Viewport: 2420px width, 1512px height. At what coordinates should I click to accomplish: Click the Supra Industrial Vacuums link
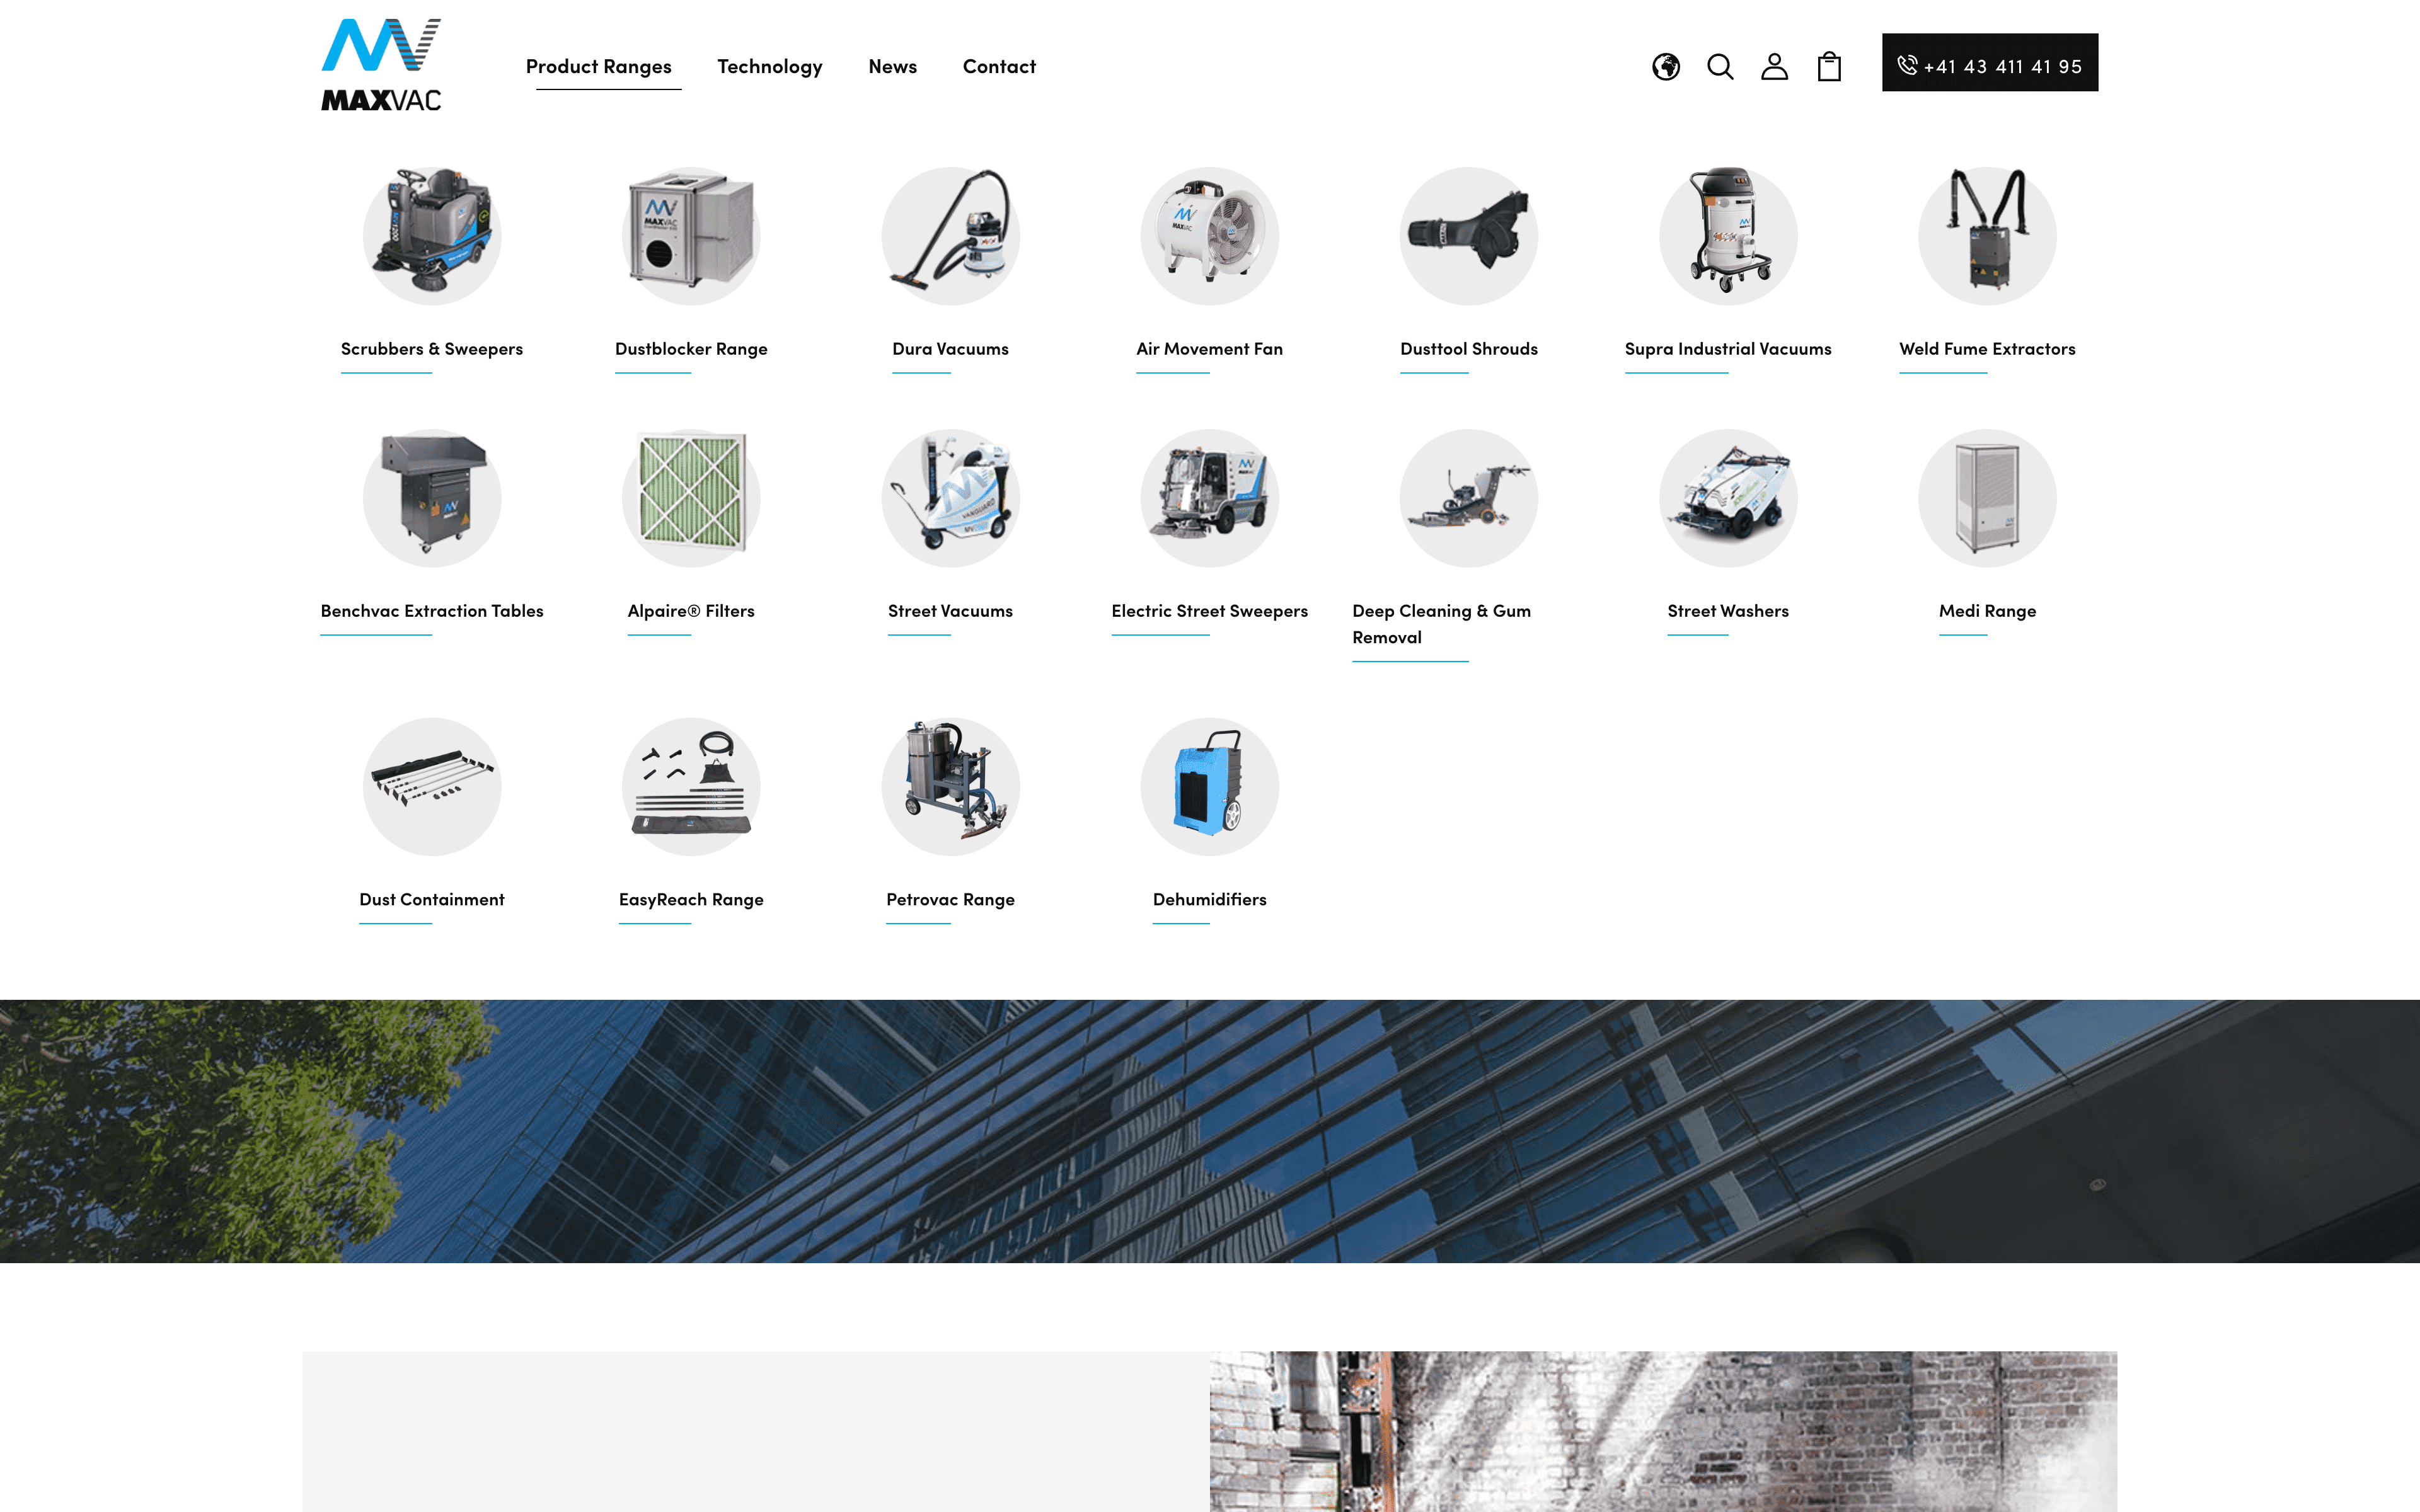(x=1727, y=349)
